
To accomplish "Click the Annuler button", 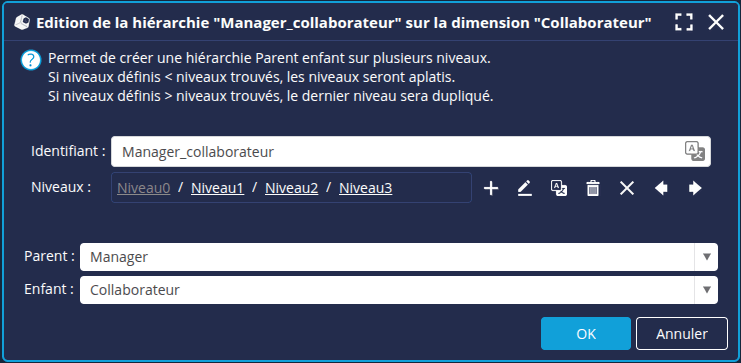I will (x=682, y=334).
